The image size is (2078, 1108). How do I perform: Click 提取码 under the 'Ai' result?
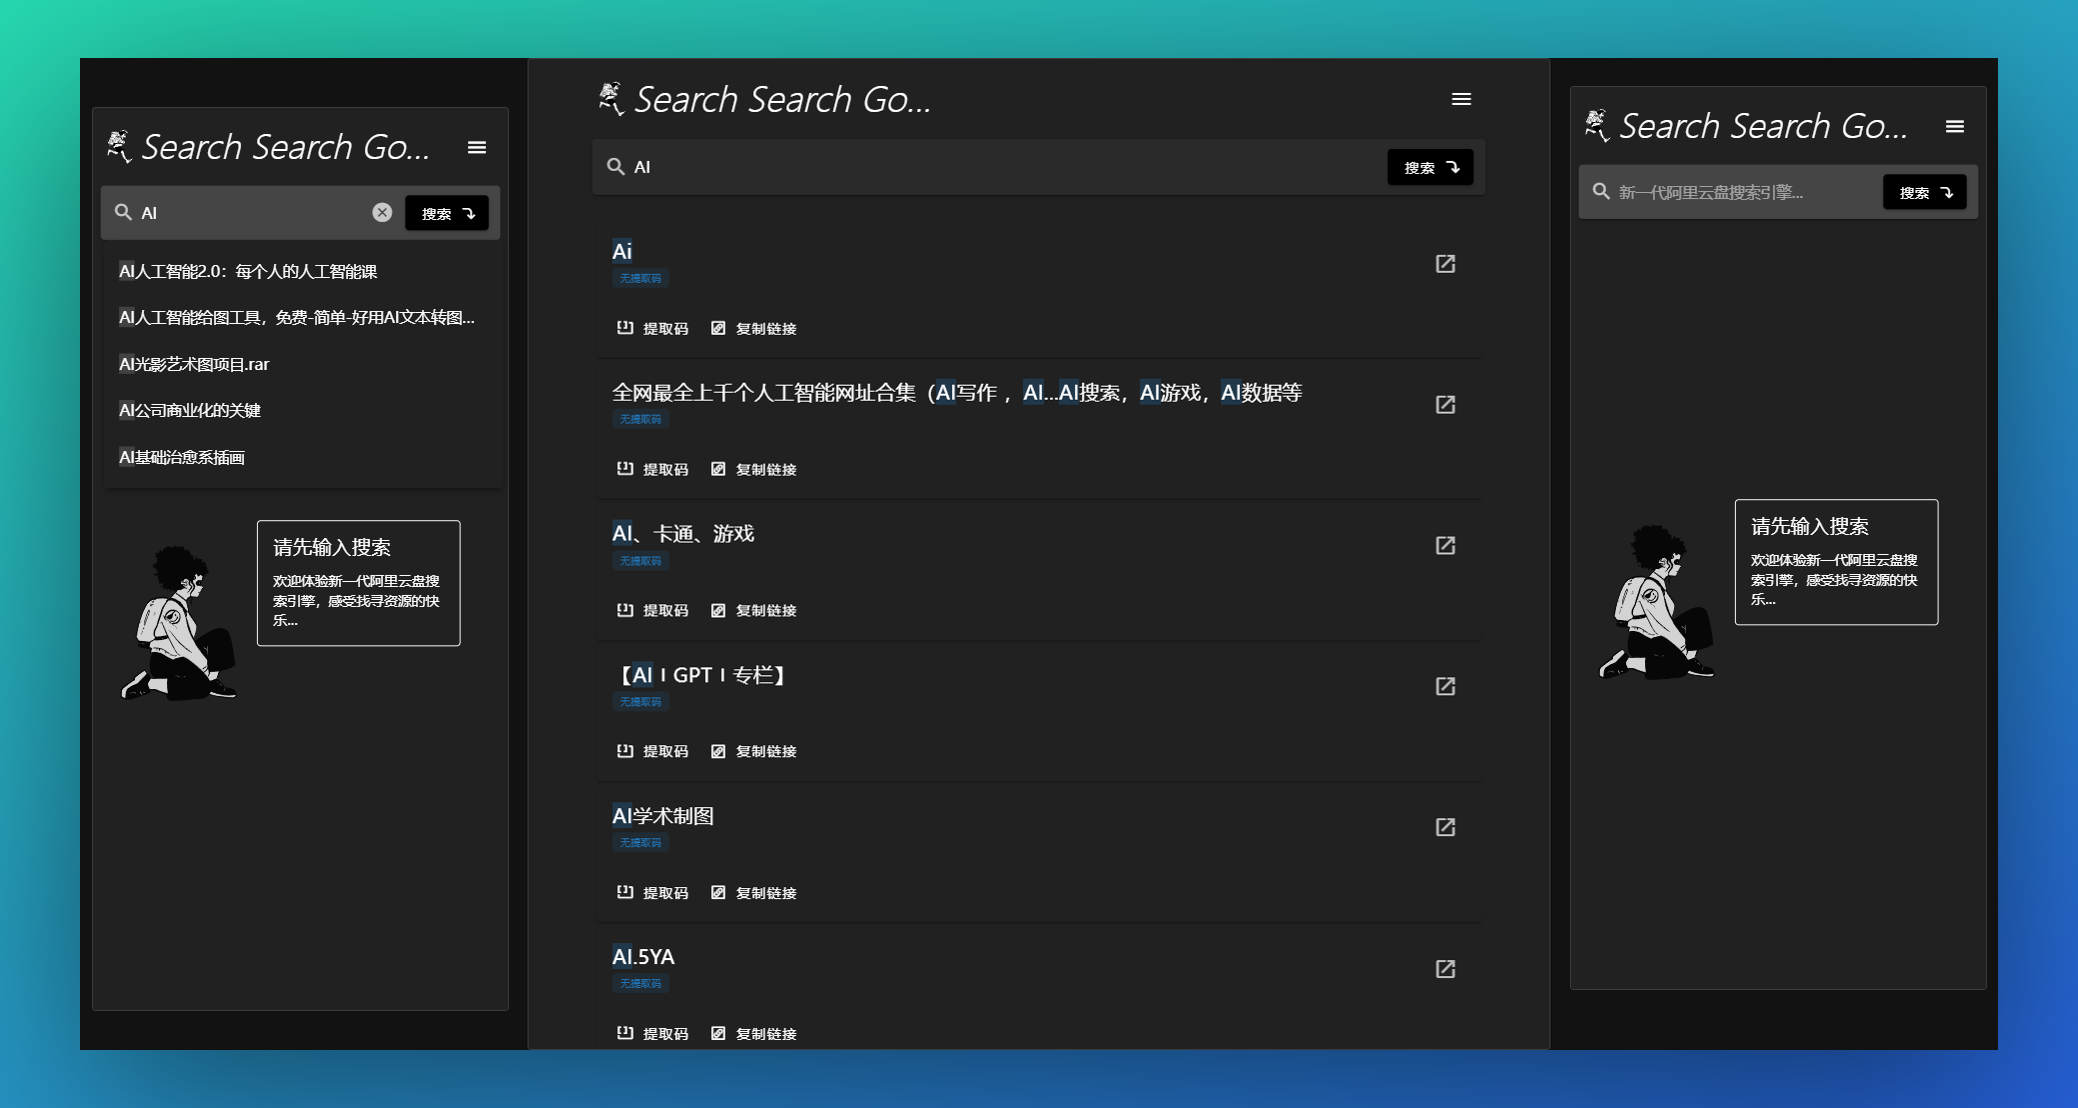click(653, 329)
